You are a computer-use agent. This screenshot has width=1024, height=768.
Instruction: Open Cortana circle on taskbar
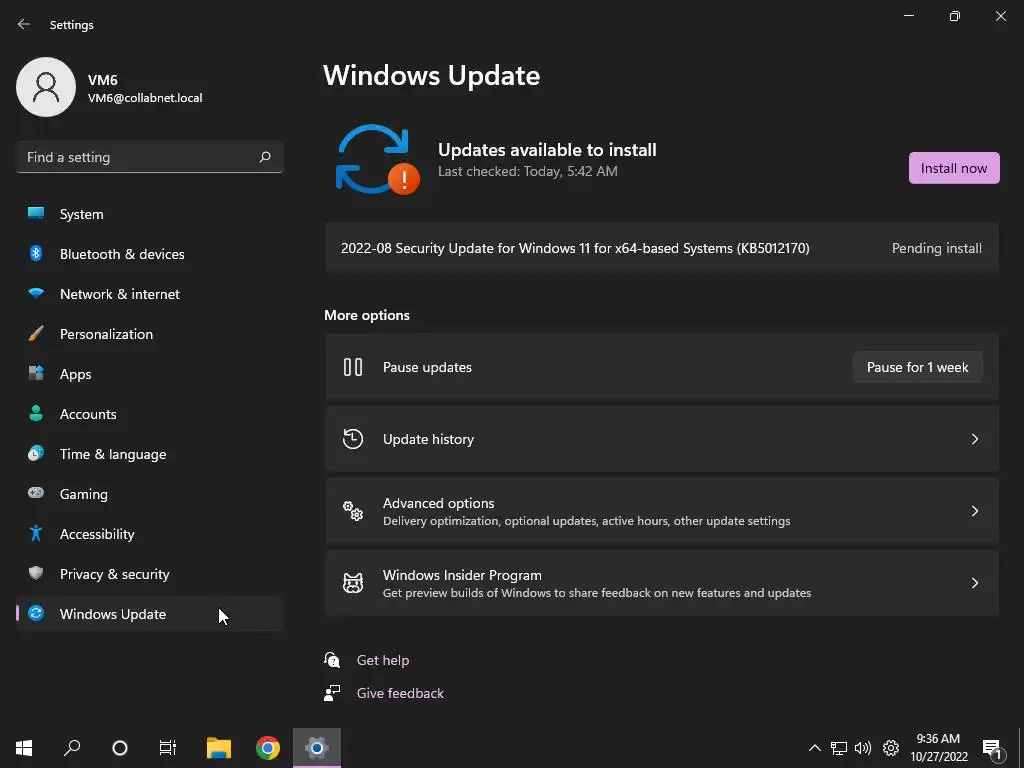(120, 748)
